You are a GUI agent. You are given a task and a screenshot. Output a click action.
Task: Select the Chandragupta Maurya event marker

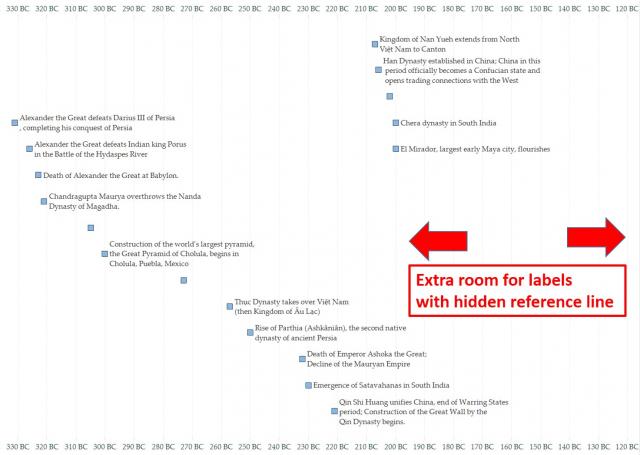point(44,201)
